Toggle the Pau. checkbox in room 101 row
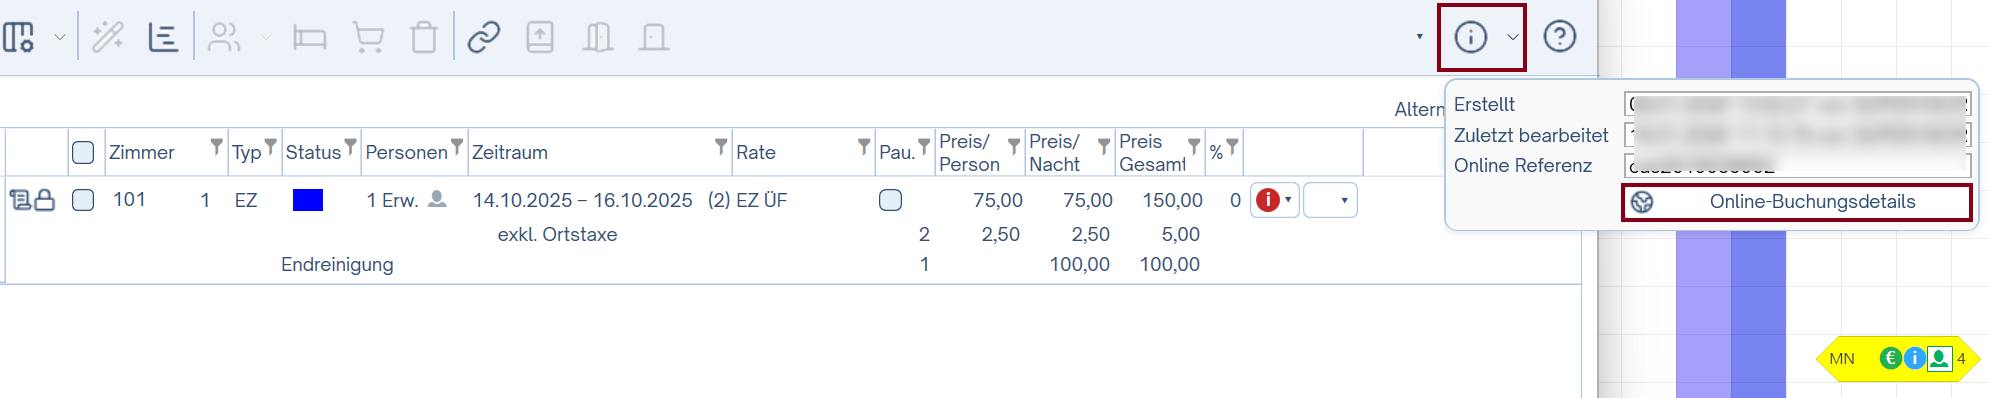The image size is (1989, 398). (890, 200)
